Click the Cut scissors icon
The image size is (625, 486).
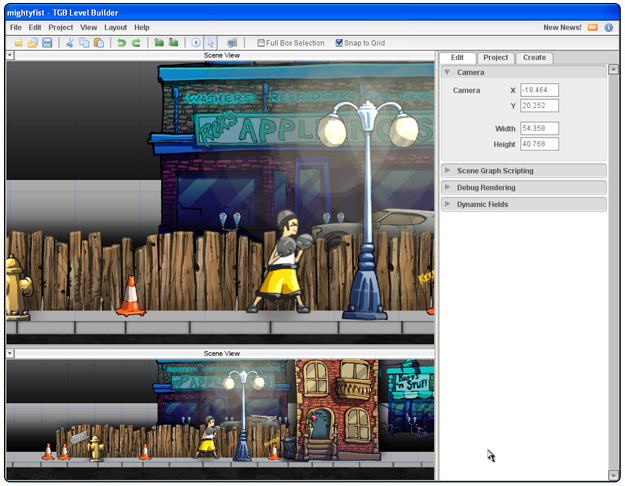point(70,43)
